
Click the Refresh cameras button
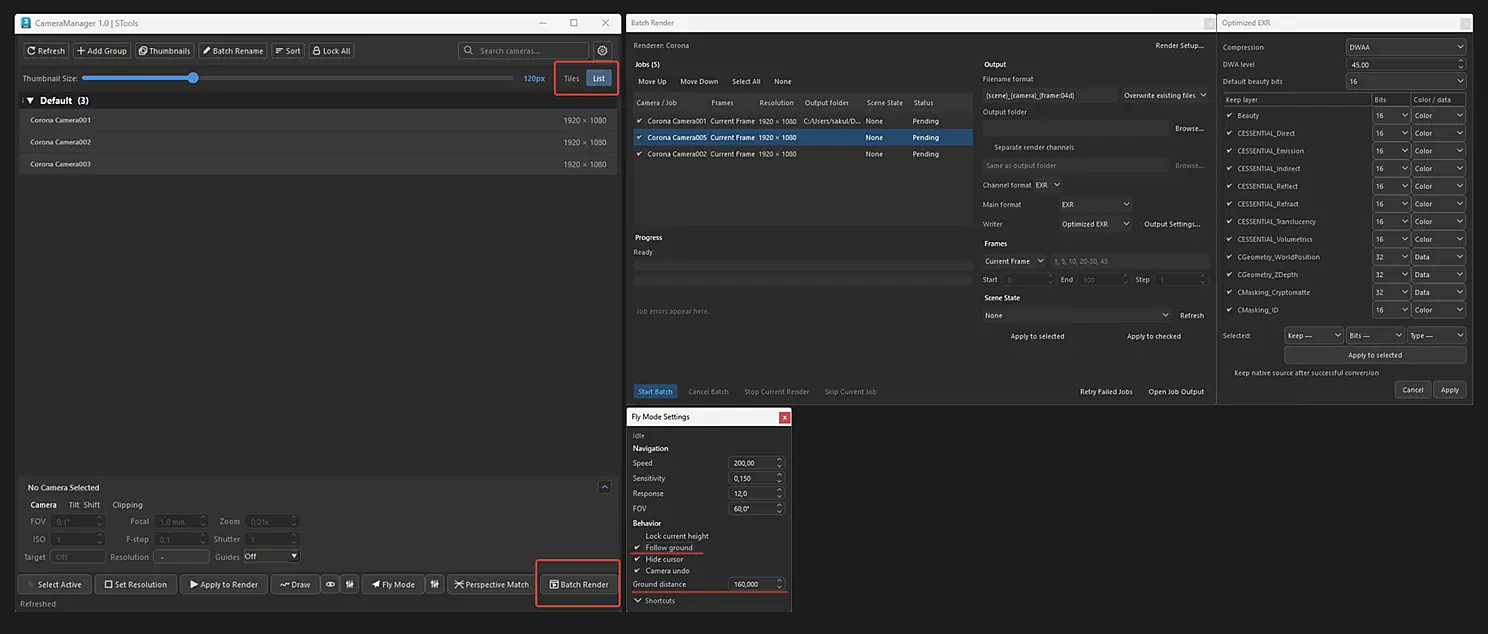click(x=46, y=51)
